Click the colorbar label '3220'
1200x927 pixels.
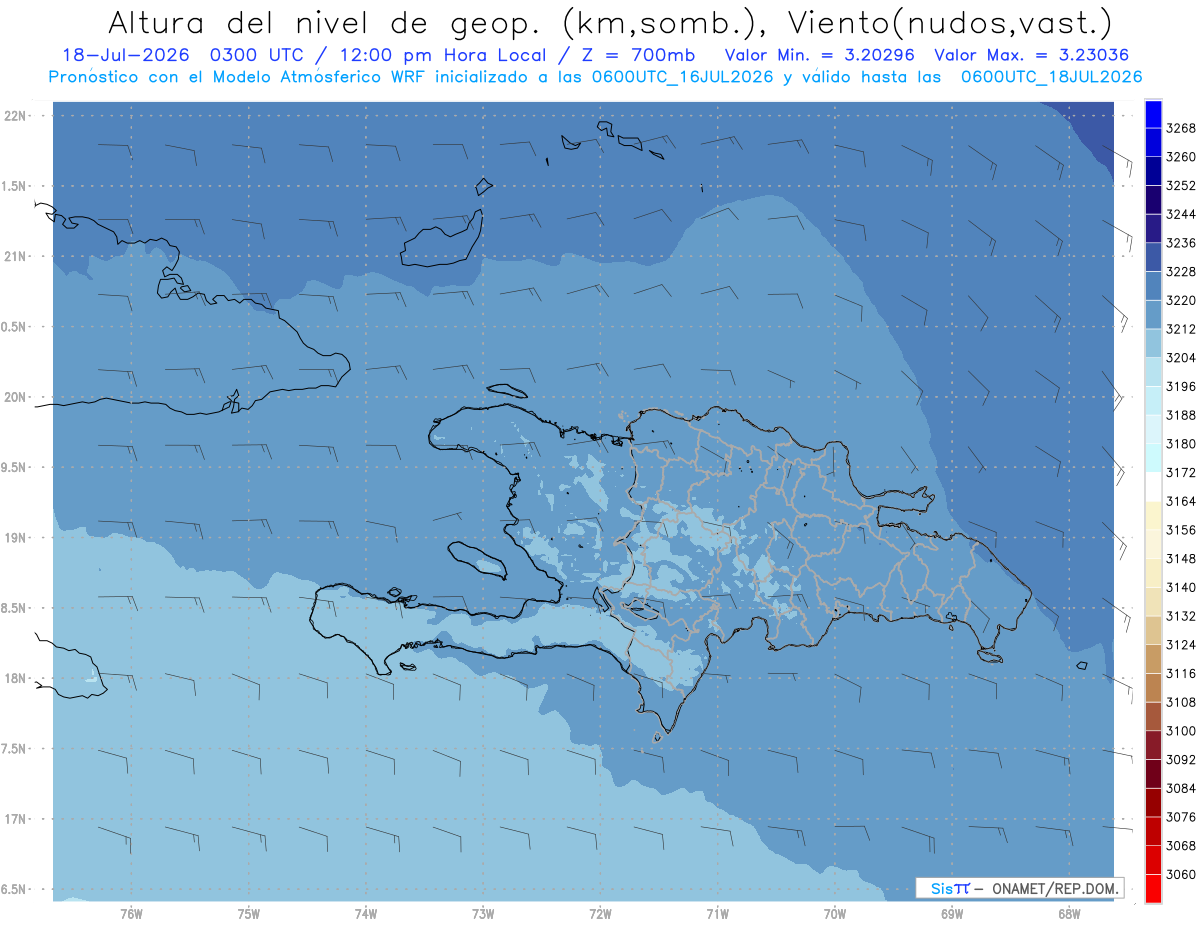(1180, 300)
